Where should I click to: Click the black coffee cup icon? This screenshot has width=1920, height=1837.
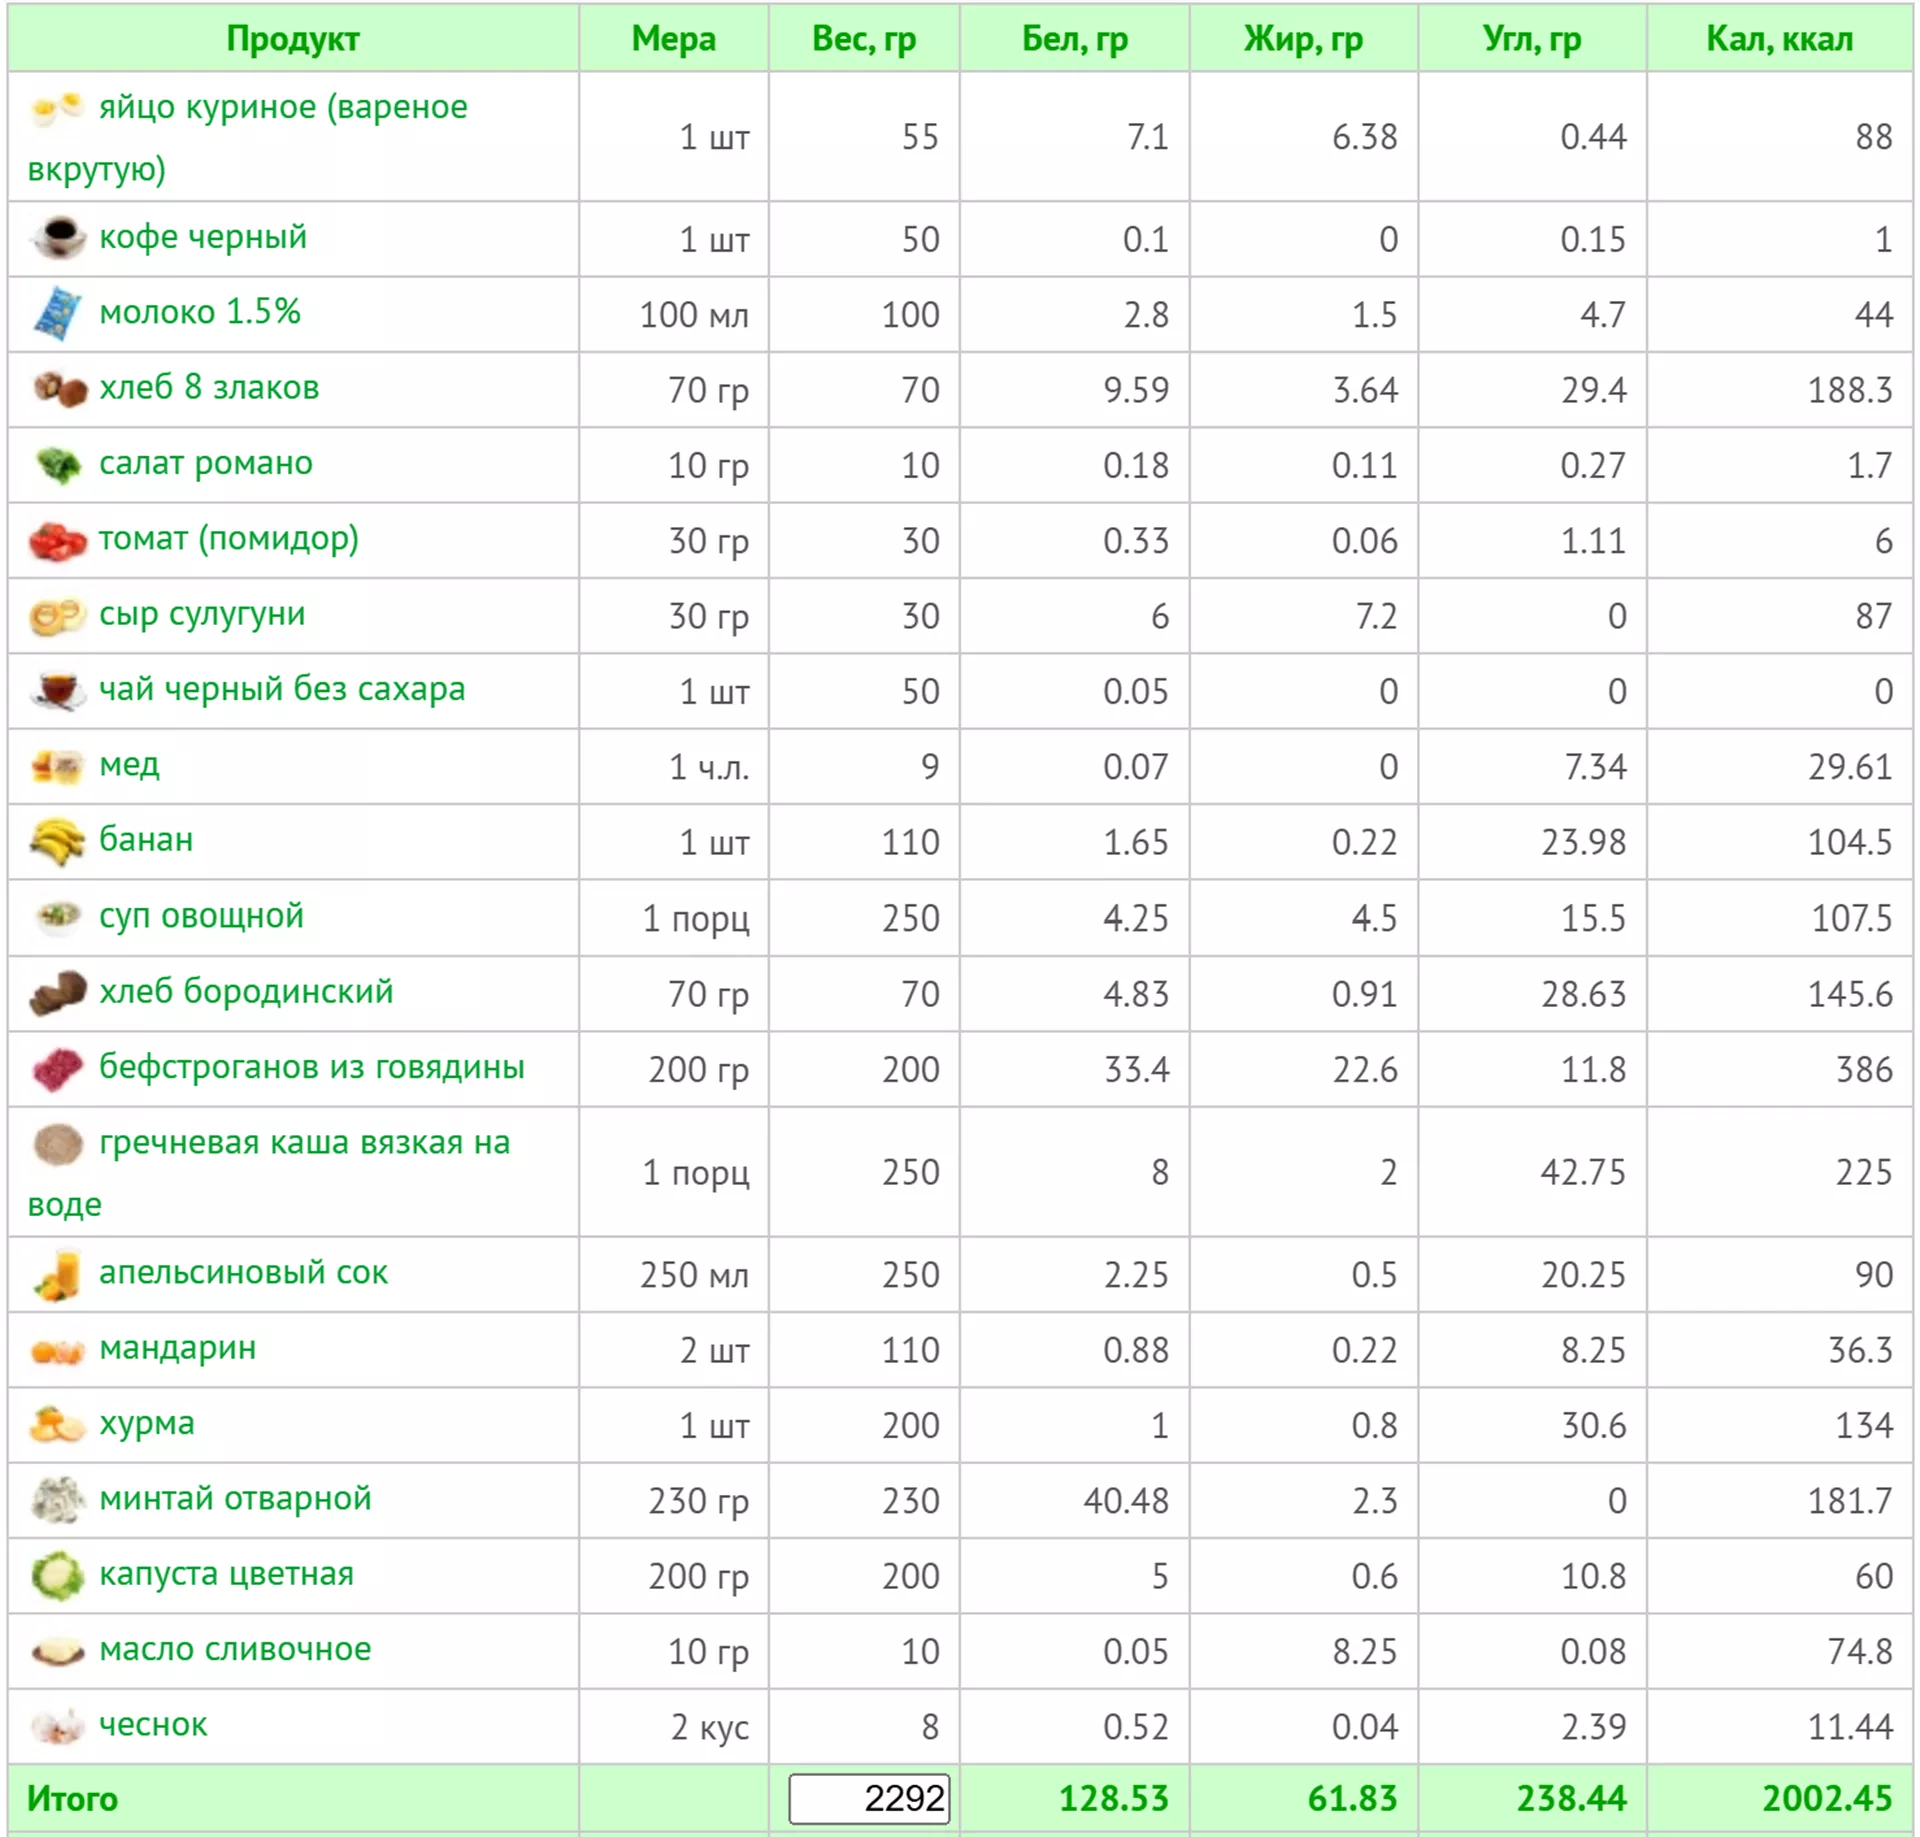58,238
